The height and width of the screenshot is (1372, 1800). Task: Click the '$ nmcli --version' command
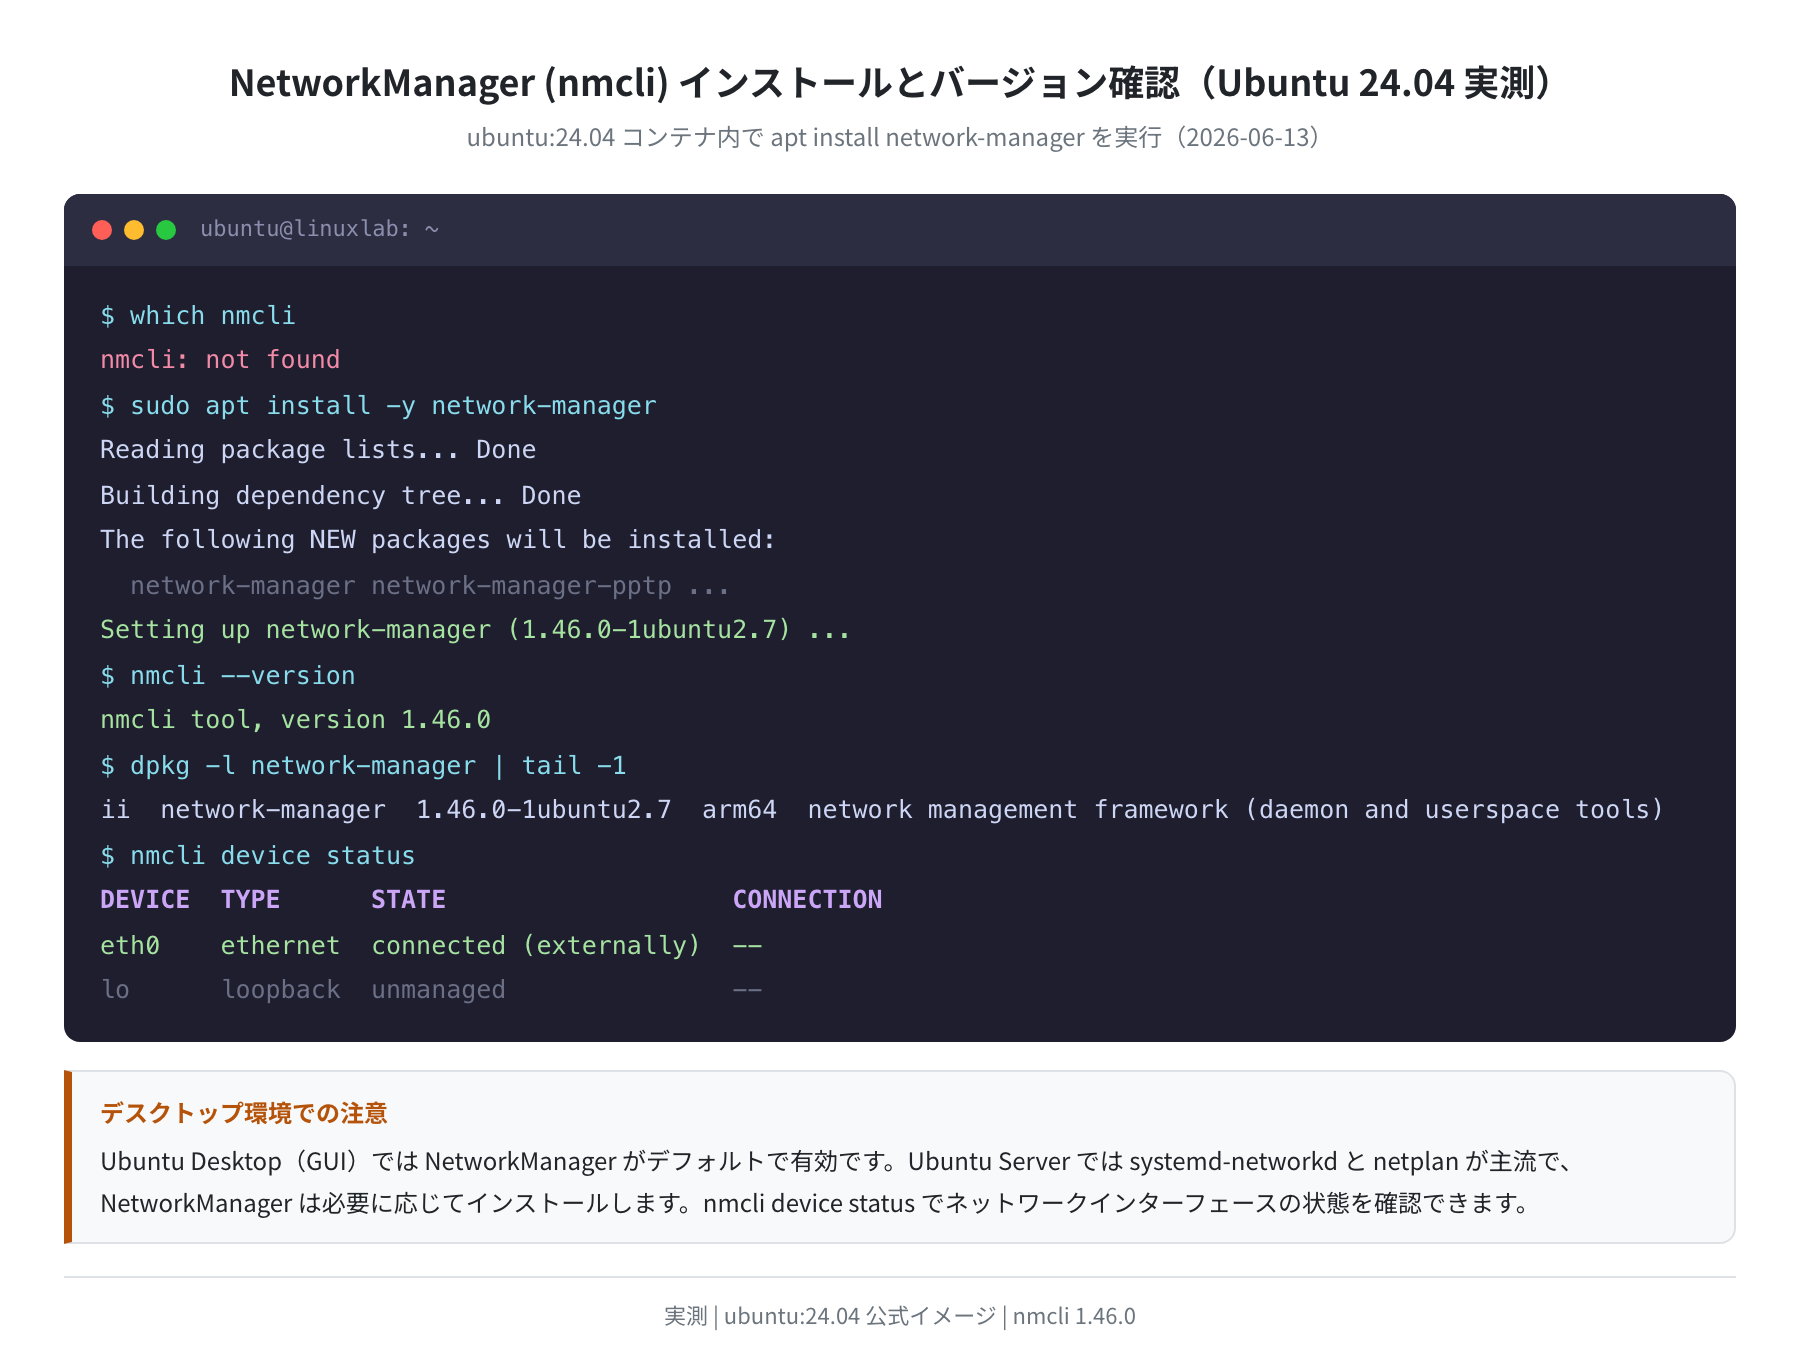[x=228, y=675]
